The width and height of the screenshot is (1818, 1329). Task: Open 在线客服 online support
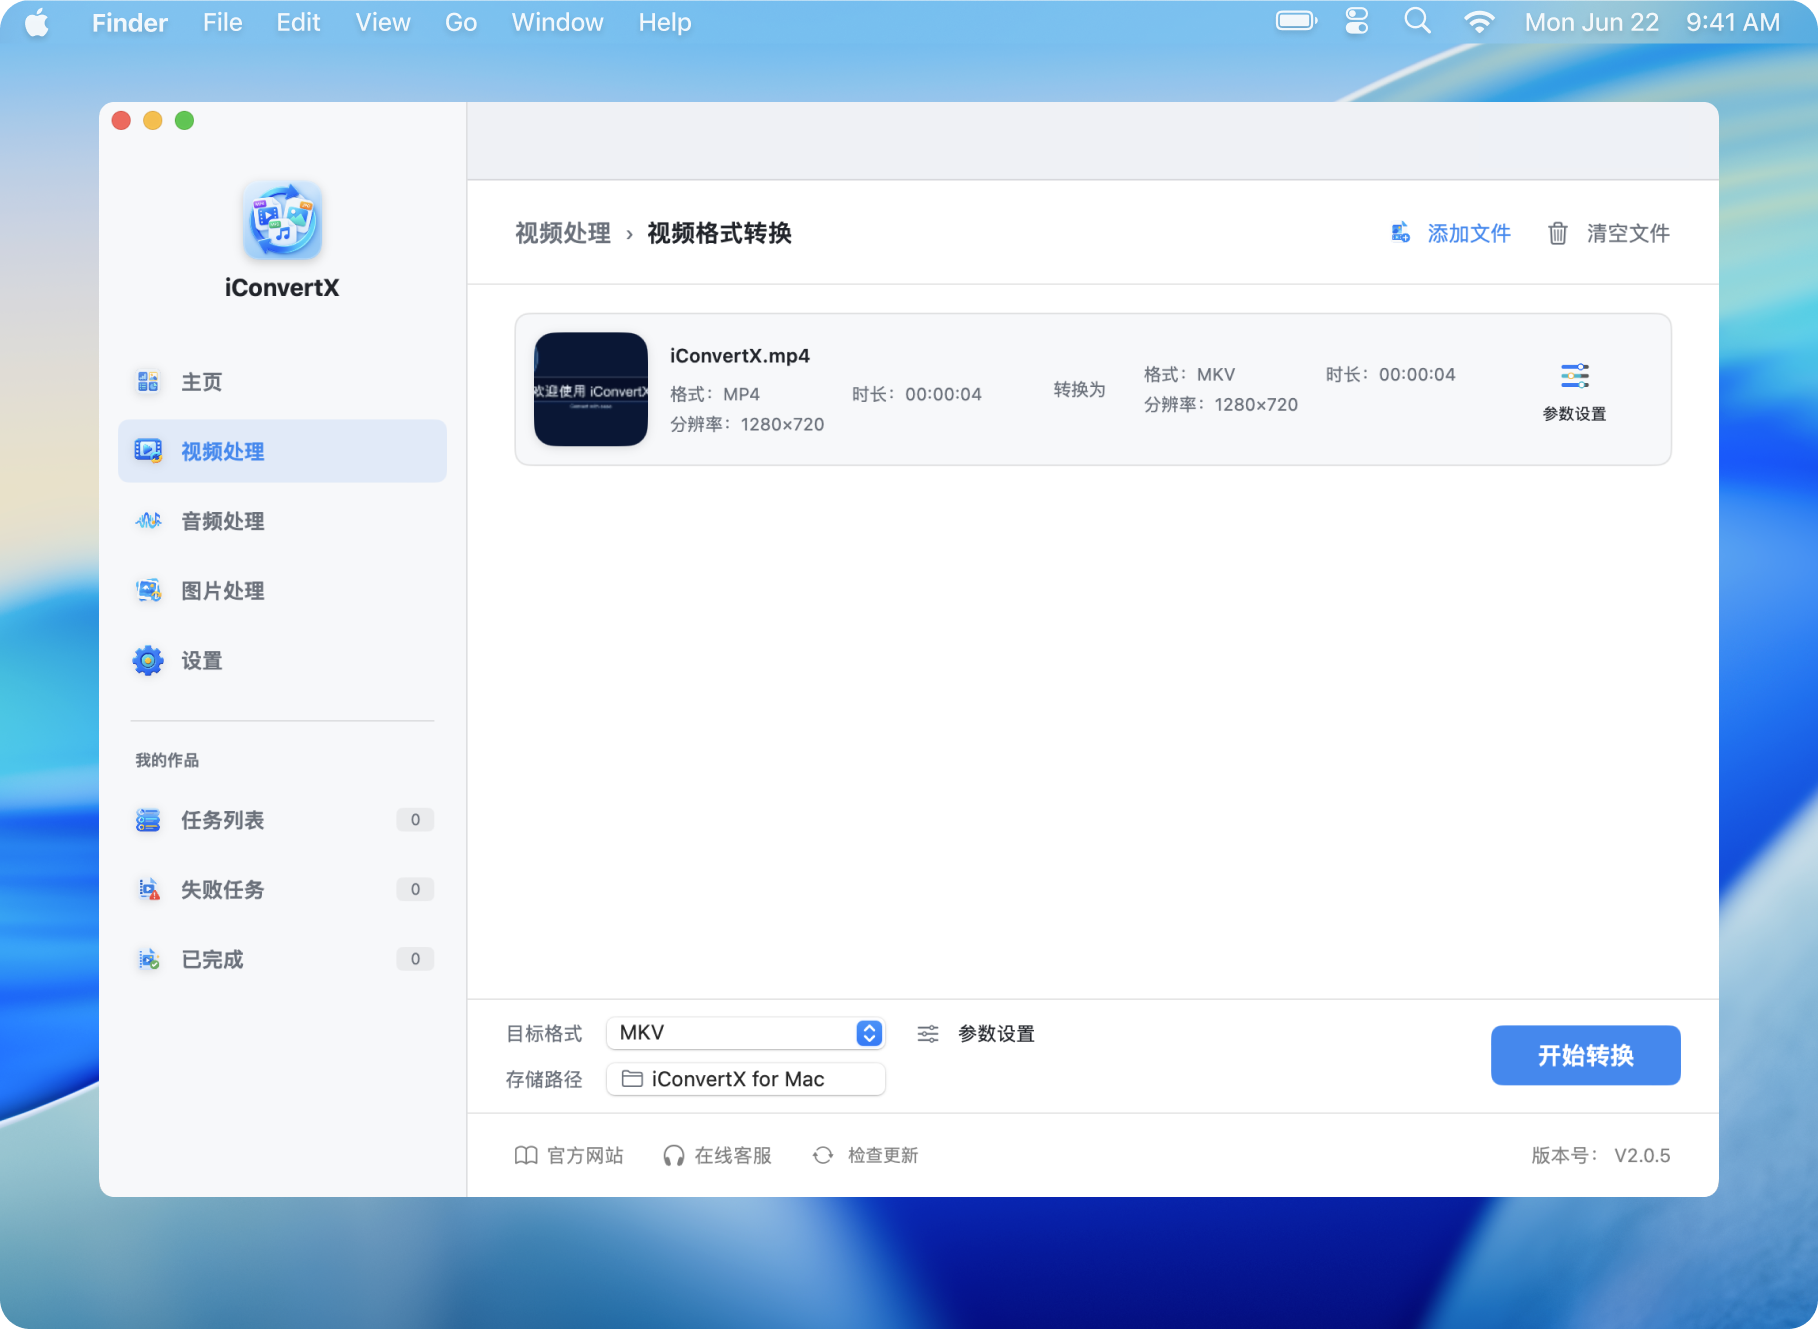click(717, 1156)
